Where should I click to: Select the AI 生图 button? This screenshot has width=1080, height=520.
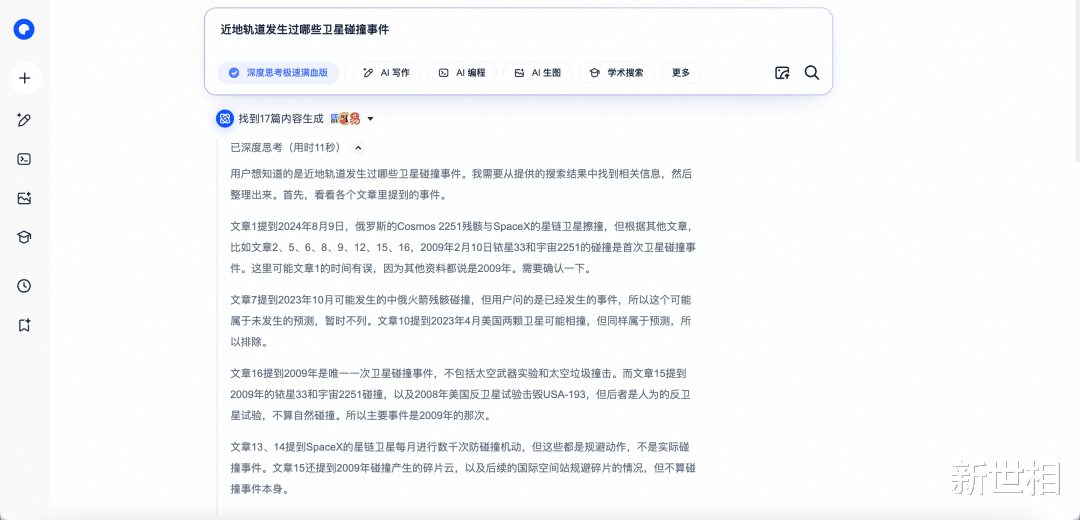pyautogui.click(x=537, y=72)
